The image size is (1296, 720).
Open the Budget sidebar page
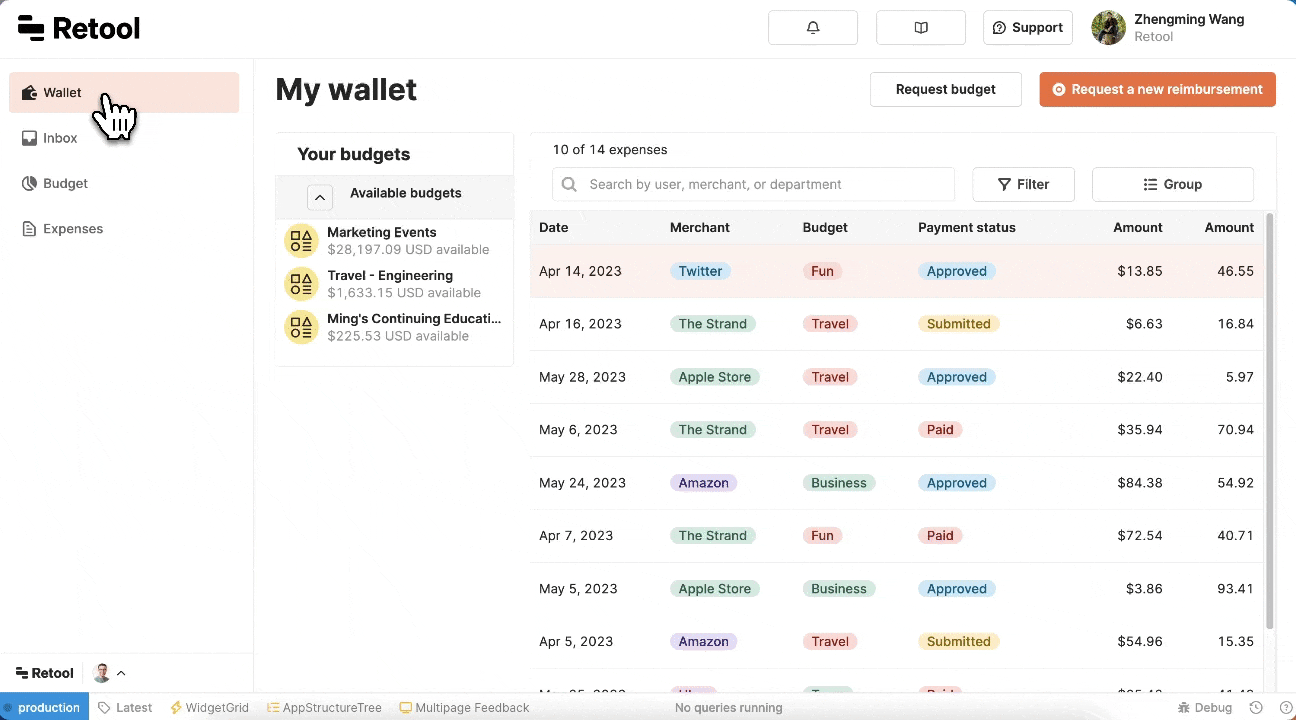tap(65, 183)
